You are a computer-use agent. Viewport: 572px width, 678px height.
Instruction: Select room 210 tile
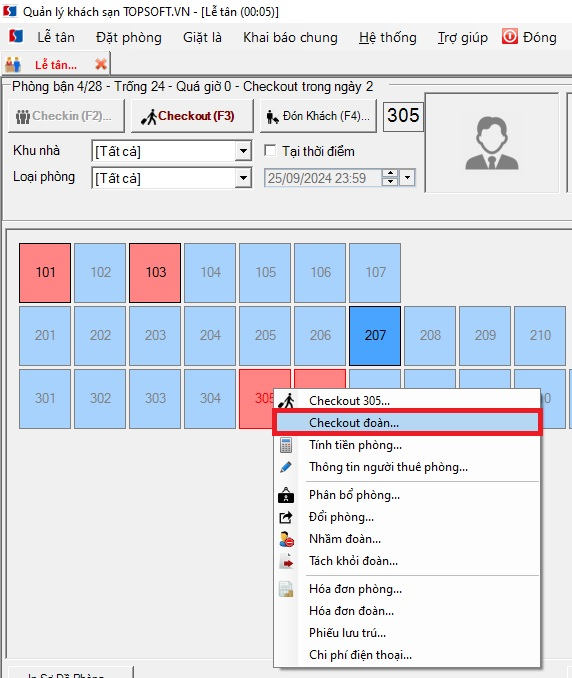(540, 336)
